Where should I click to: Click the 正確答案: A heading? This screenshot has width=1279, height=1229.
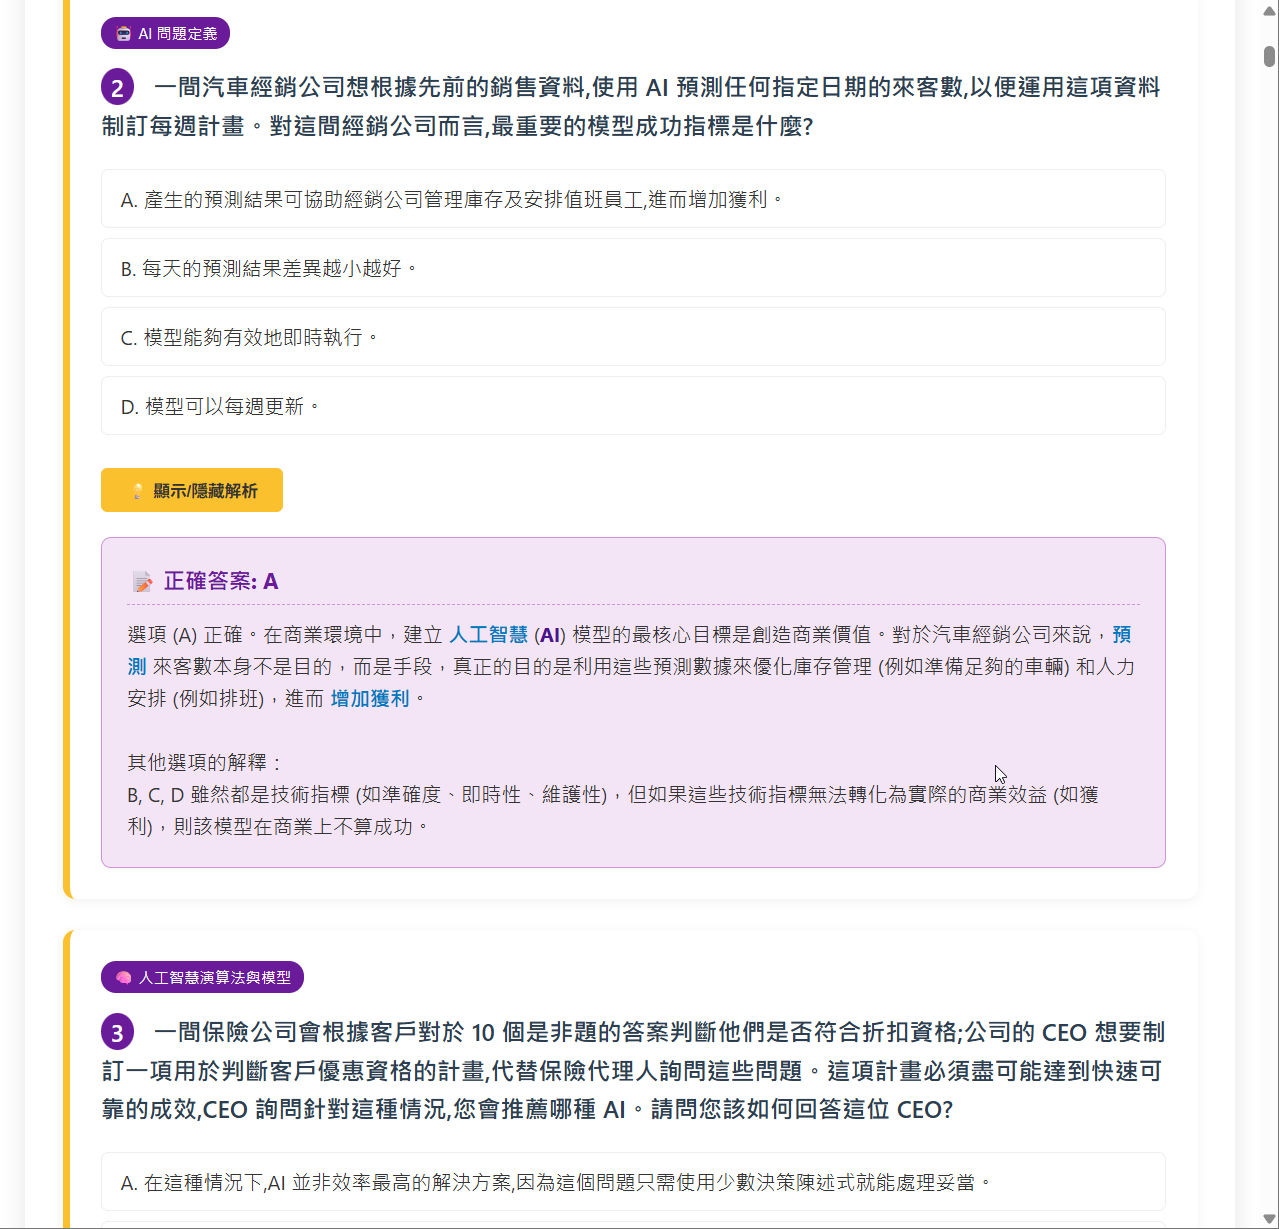(221, 581)
